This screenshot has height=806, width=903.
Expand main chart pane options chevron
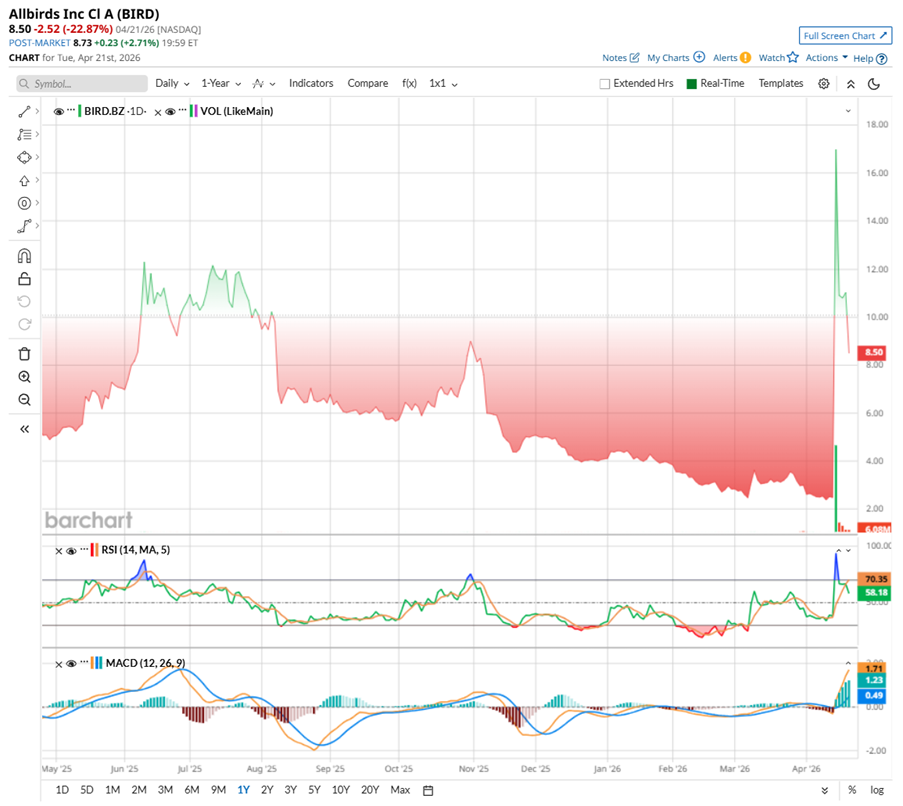click(x=848, y=111)
